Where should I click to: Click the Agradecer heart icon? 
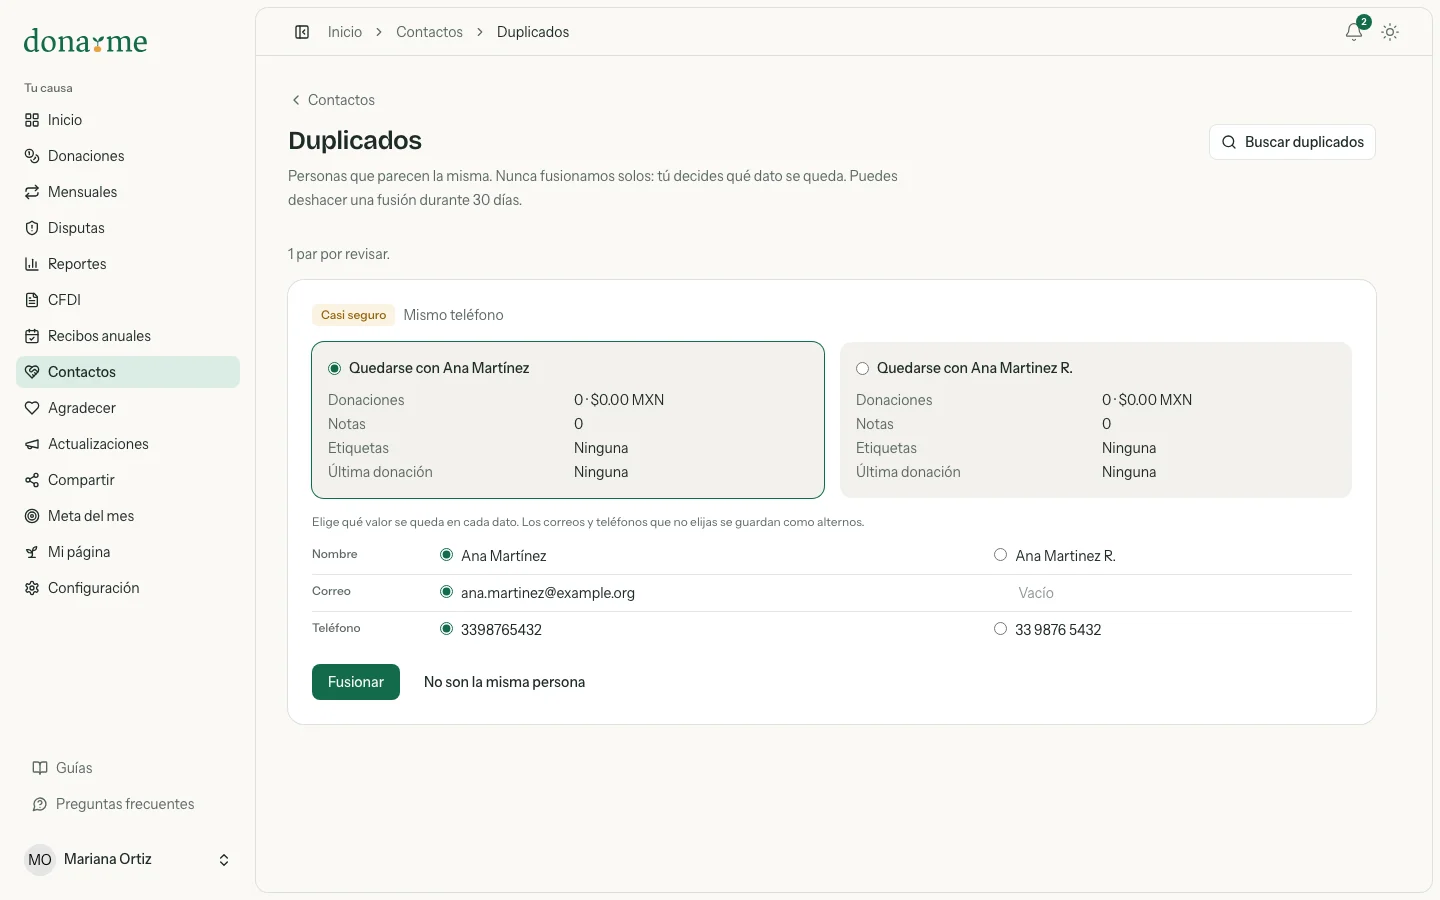(32, 408)
